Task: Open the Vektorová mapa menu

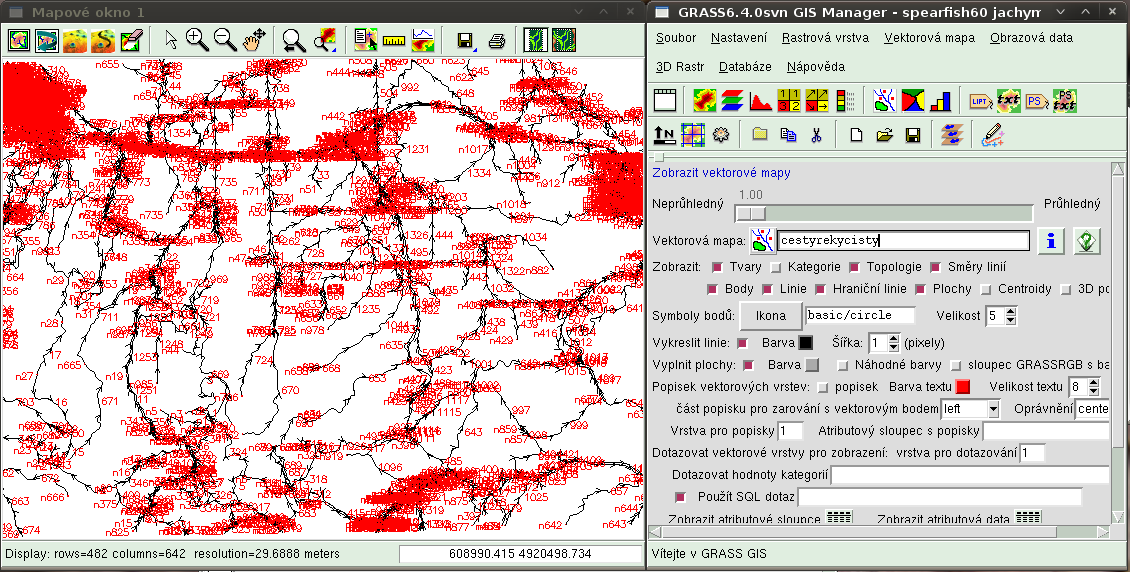Action: (930, 37)
